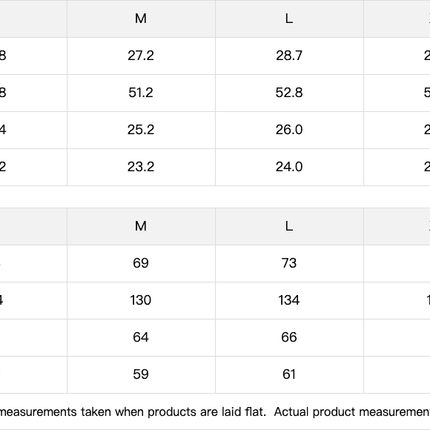Click the measurements laid flat note text
This screenshot has height=430, width=430.
215,412
